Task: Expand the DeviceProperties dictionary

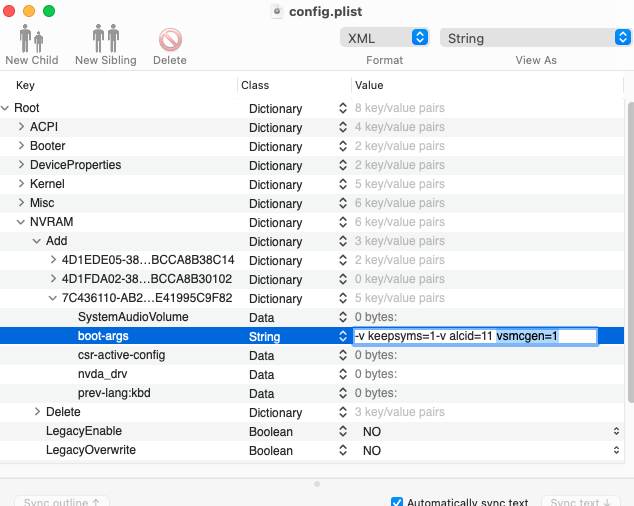Action: (x=21, y=165)
